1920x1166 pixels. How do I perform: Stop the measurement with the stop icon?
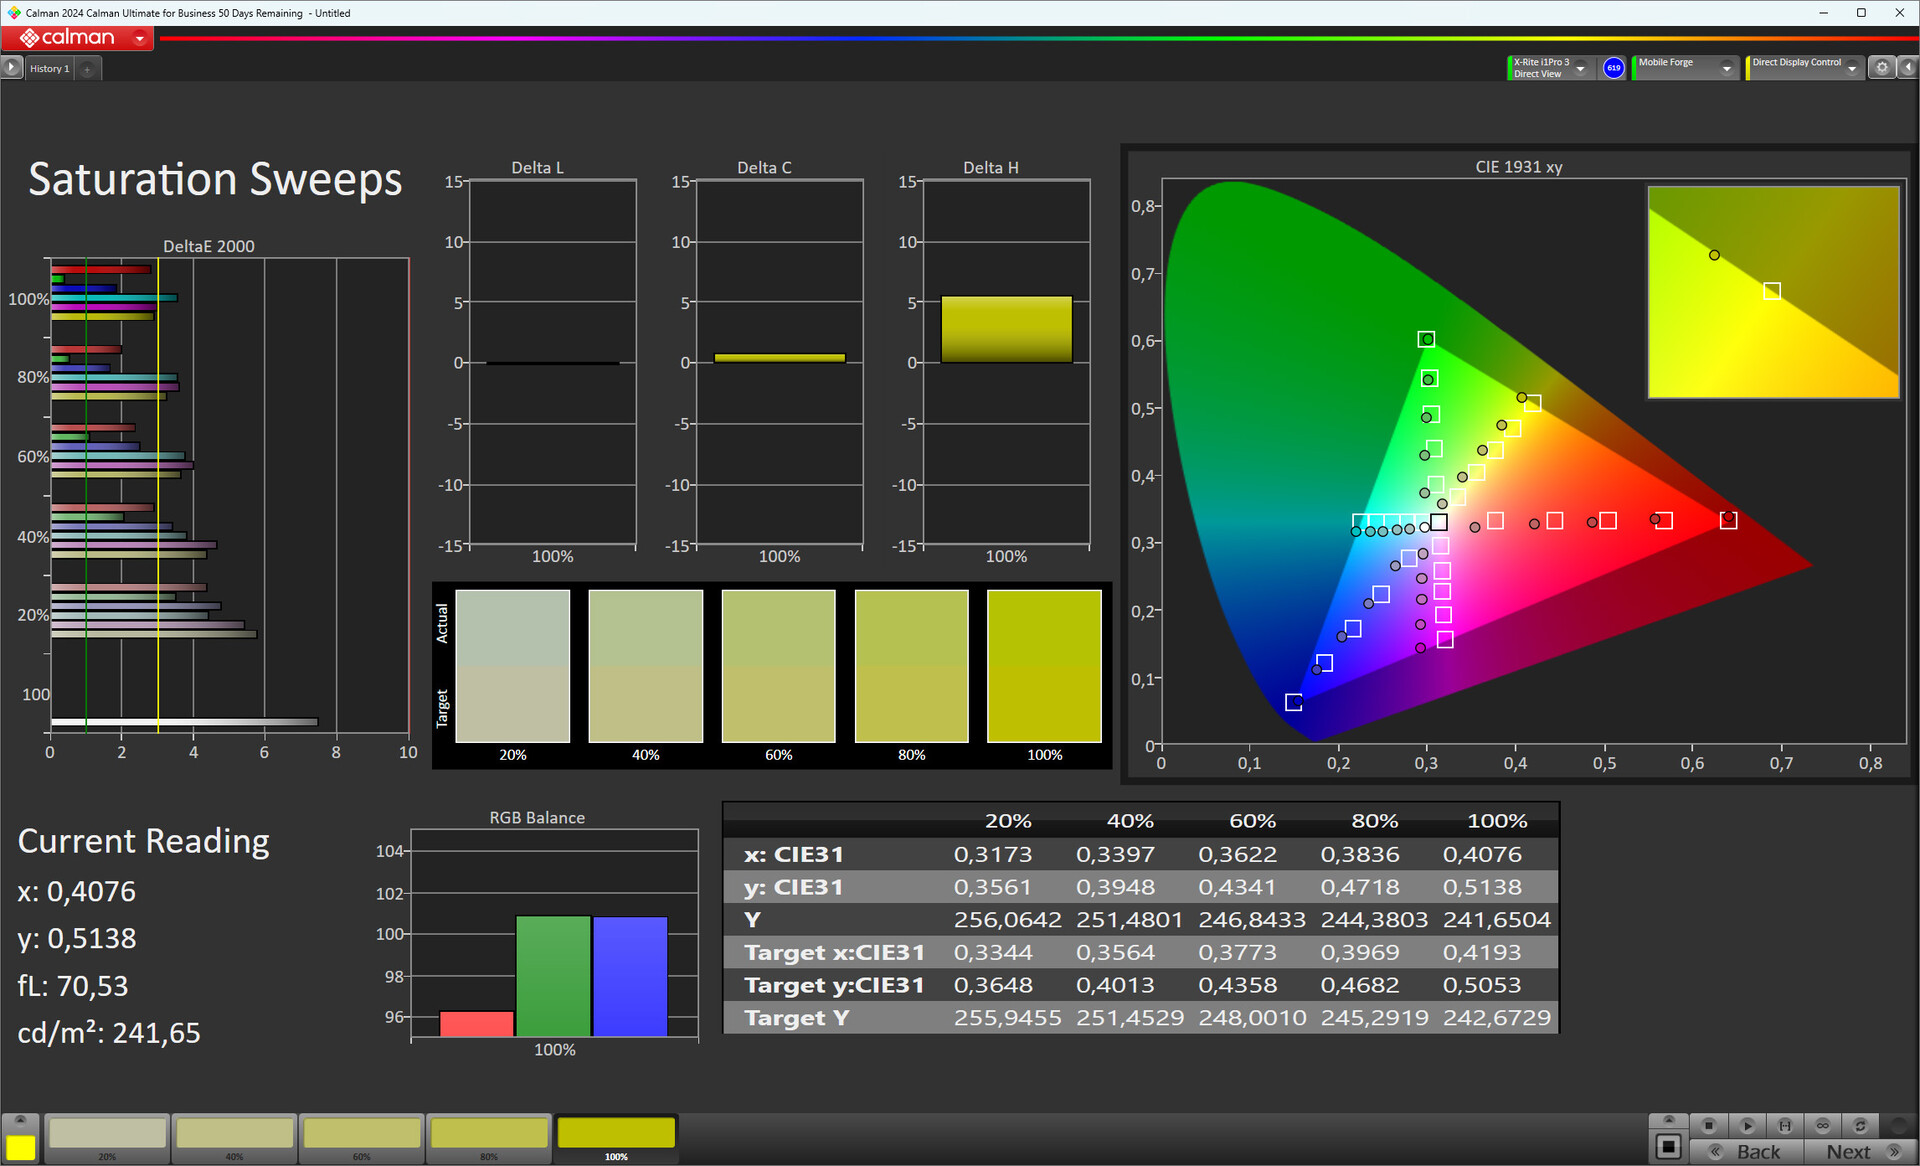click(1709, 1125)
